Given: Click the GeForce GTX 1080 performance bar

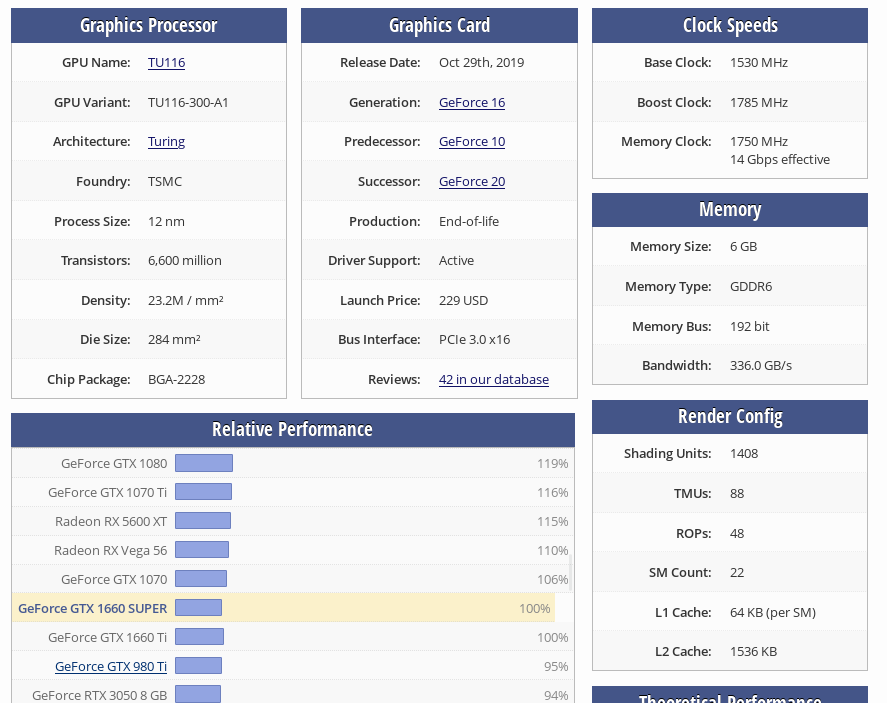Looking at the screenshot, I should (204, 463).
